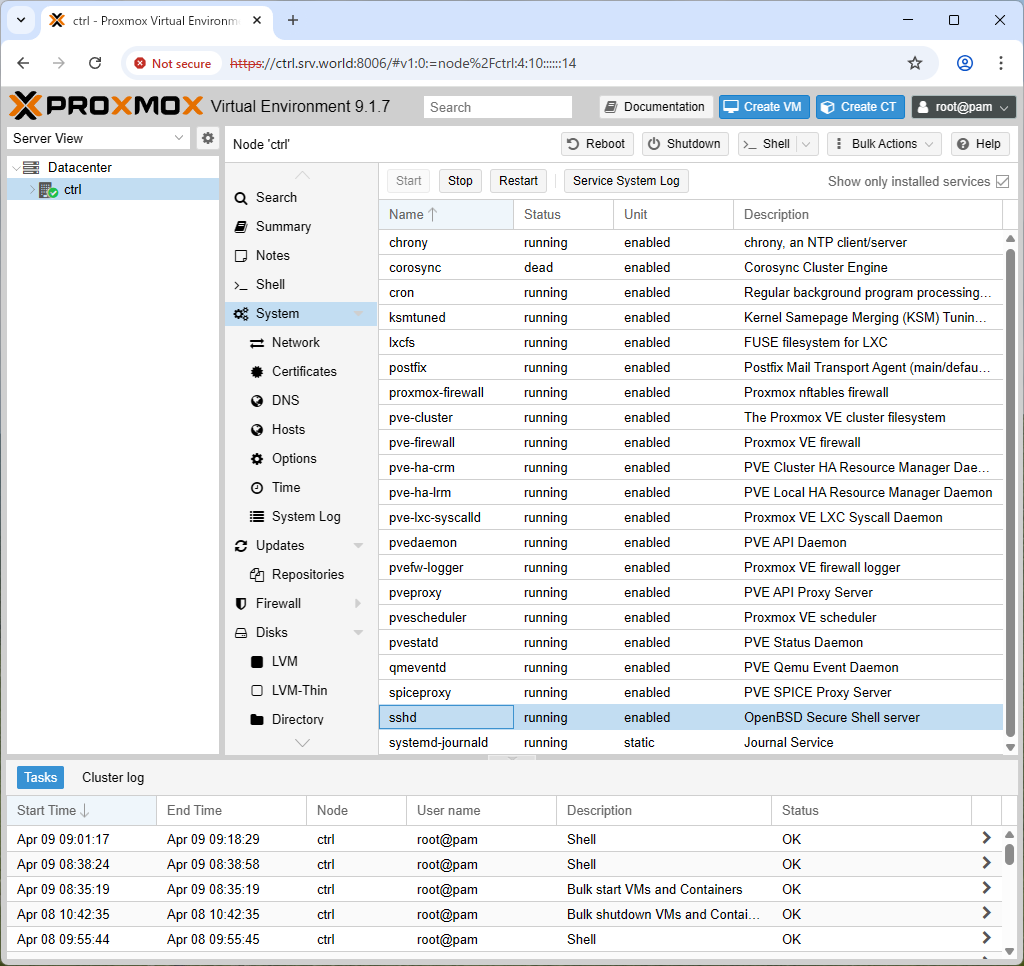
Task: Open the Firewall shield icon
Action: tap(241, 604)
